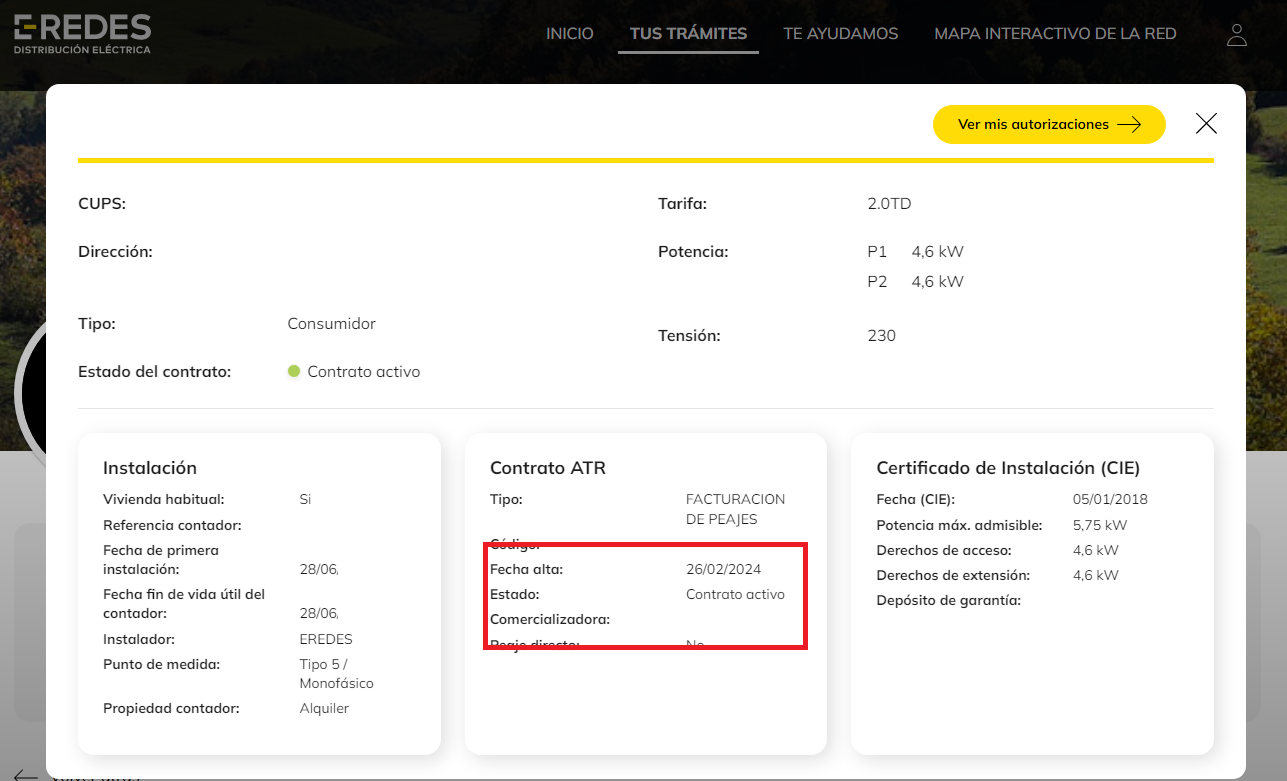Select Estado value in Contrato ATR card
This screenshot has width=1287, height=781.
(735, 594)
